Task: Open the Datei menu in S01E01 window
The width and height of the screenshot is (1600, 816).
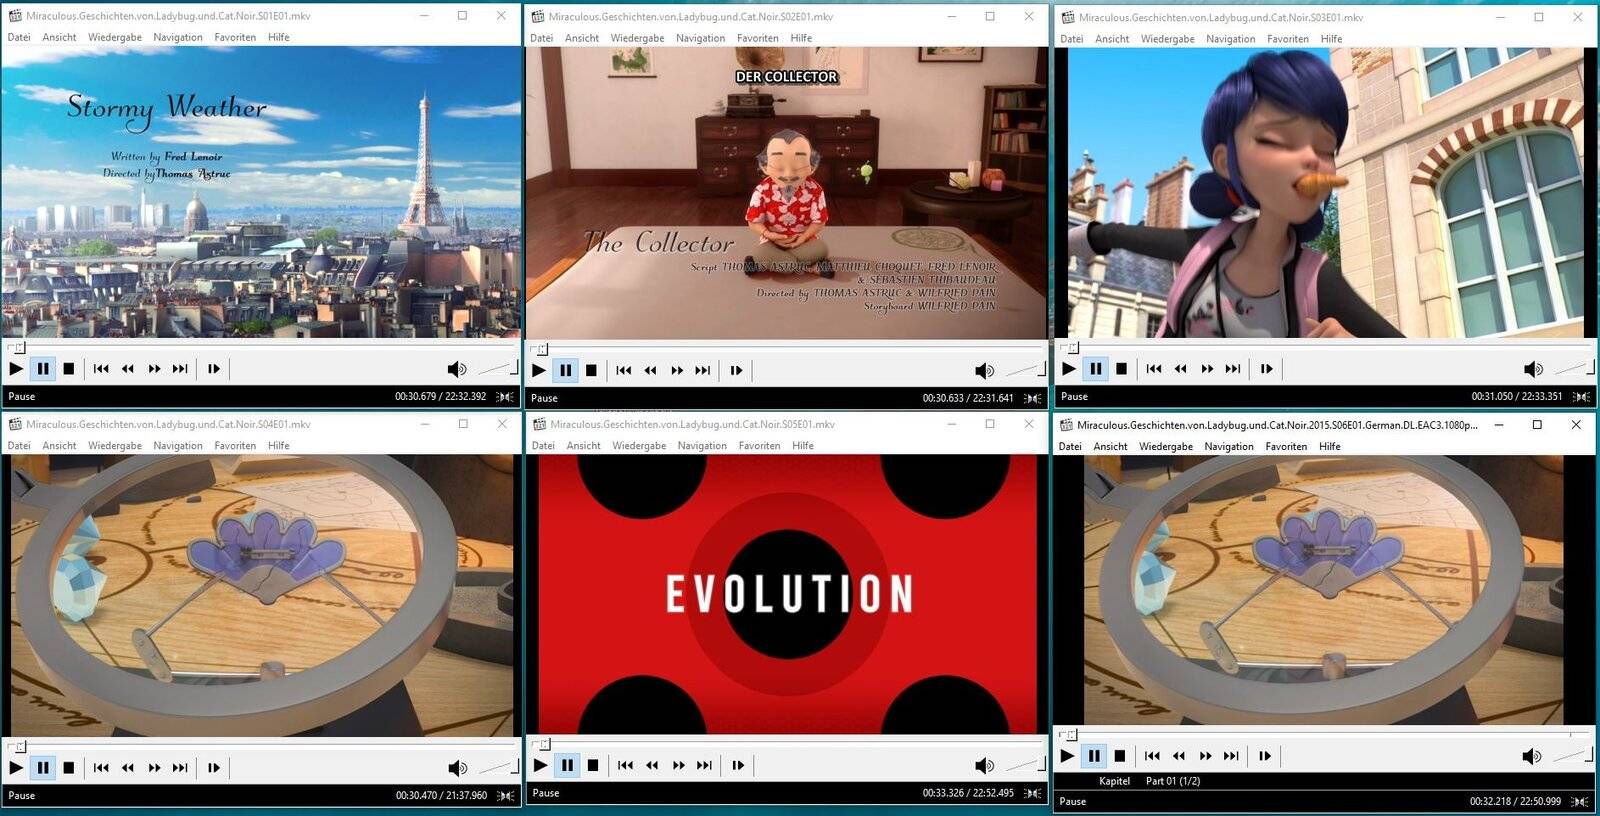Action: coord(19,37)
